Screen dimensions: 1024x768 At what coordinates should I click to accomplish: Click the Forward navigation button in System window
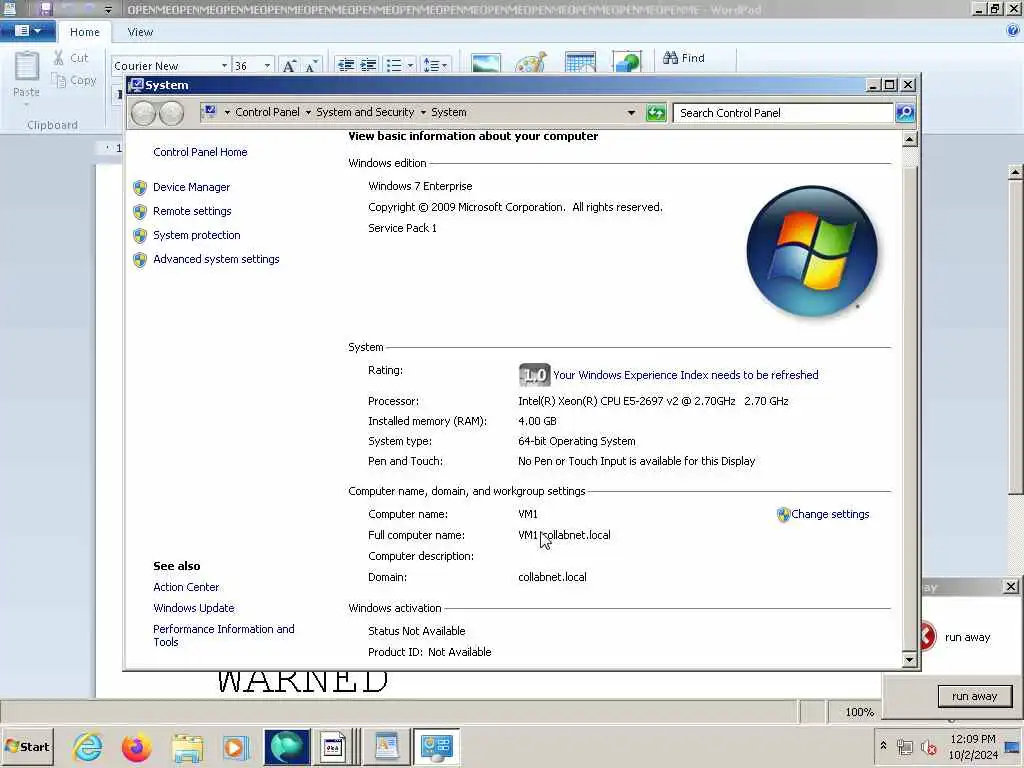[172, 113]
